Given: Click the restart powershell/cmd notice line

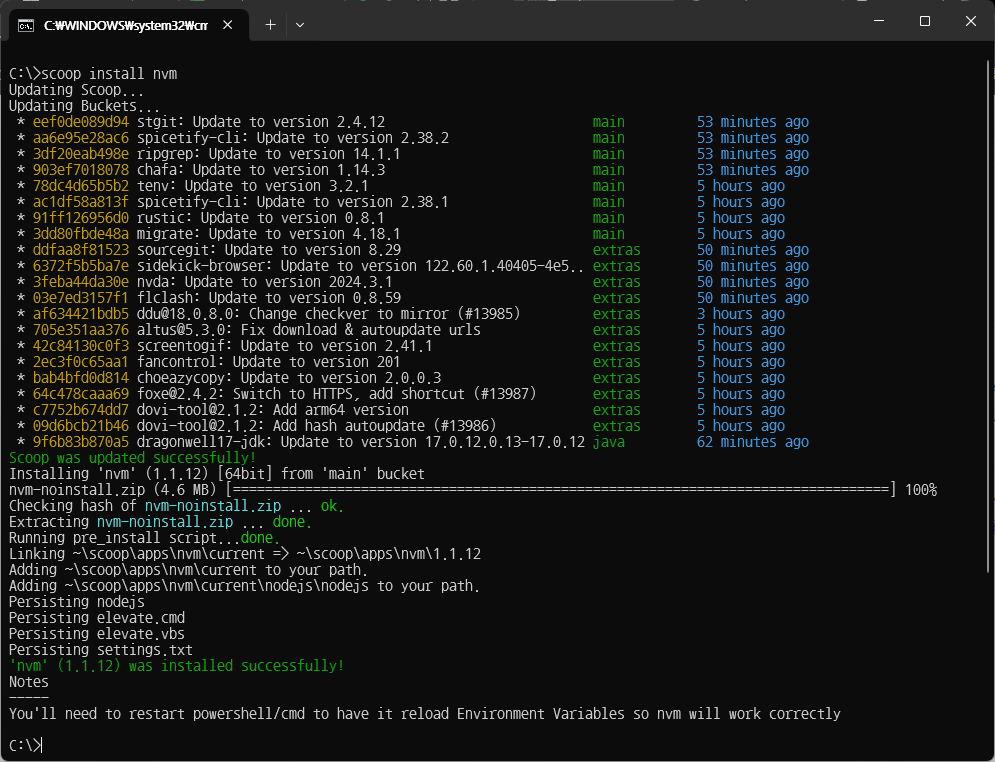Looking at the screenshot, I should coord(425,714).
